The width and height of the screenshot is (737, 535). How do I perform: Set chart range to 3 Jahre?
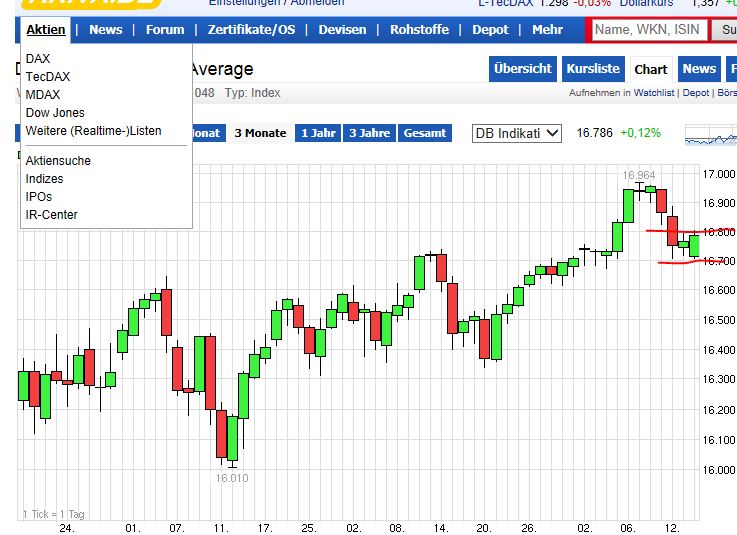point(369,133)
